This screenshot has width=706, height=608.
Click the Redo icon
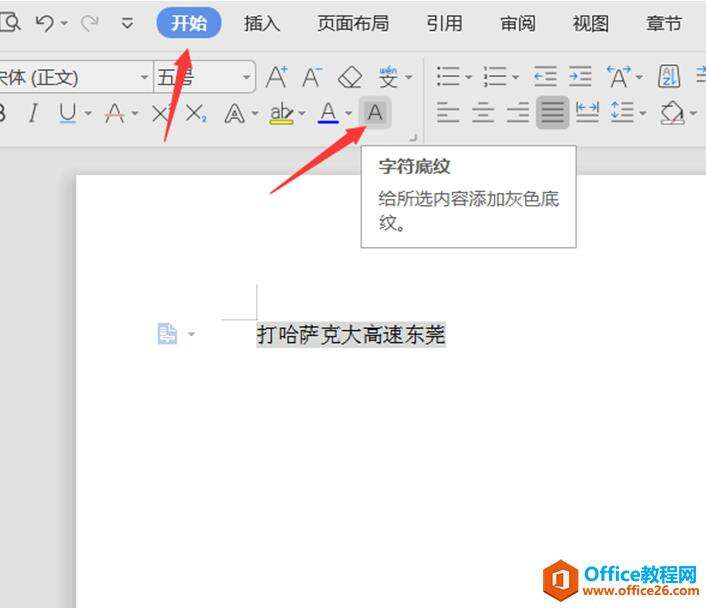tap(90, 23)
